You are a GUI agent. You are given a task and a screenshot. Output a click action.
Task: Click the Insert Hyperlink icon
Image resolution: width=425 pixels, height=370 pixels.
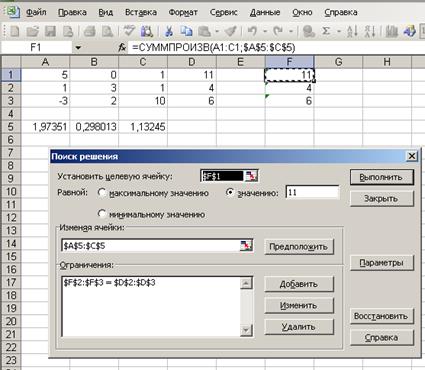309,32
